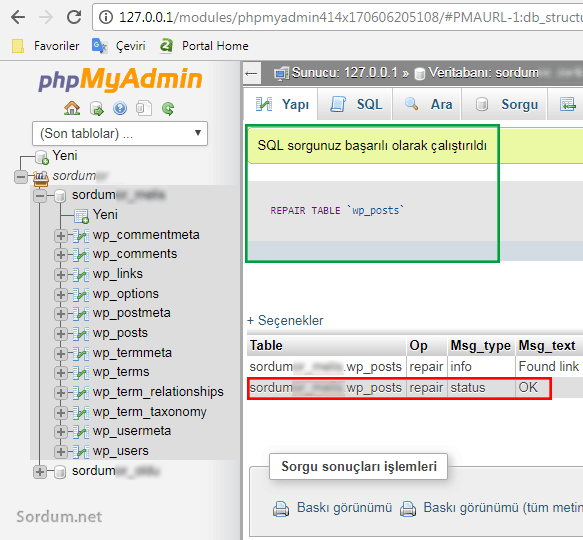Click Yeni database at tree top
Viewport: 583px width, 540px height.
pyautogui.click(x=65, y=155)
